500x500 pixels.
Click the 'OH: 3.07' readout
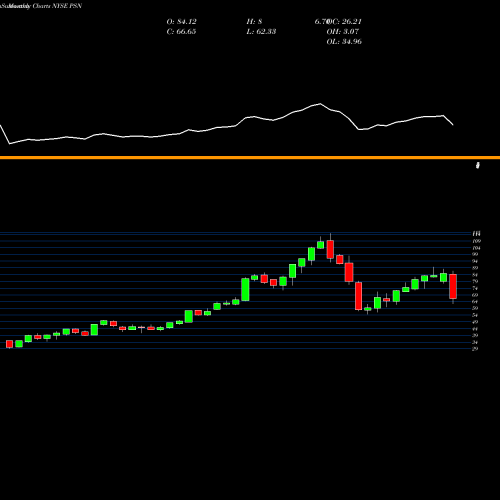pos(343,32)
